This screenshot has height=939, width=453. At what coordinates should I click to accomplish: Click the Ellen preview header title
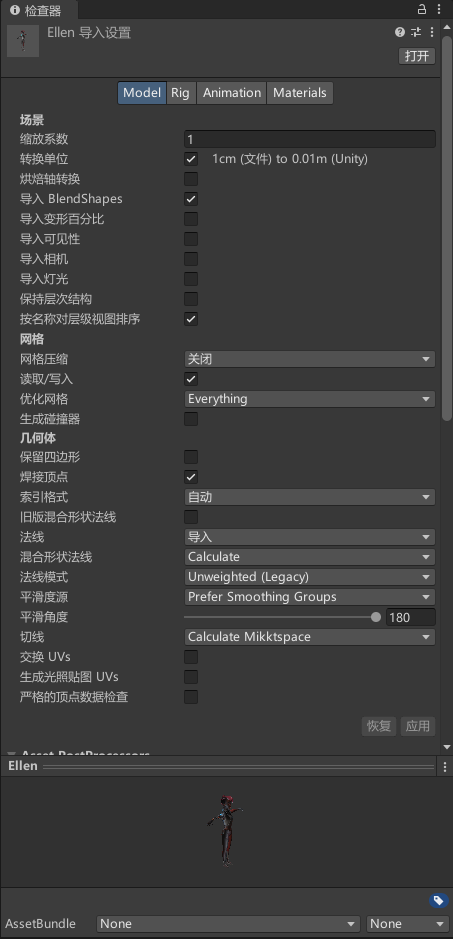tap(23, 766)
